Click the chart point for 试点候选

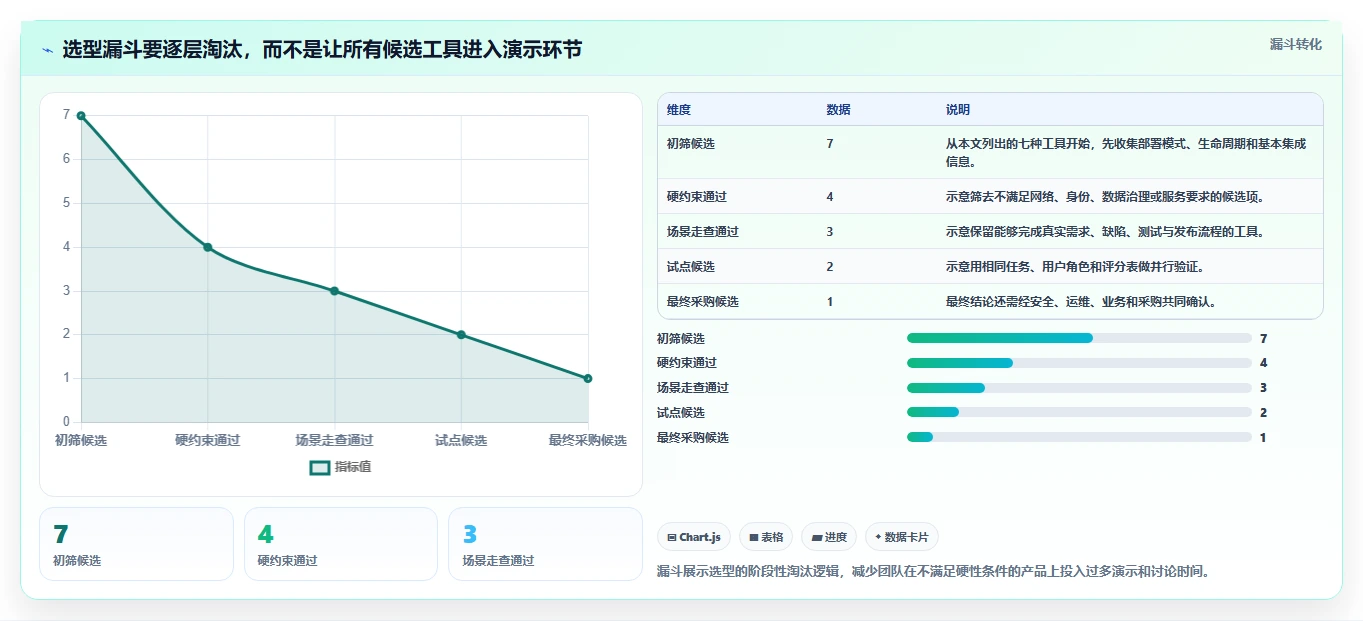461,335
